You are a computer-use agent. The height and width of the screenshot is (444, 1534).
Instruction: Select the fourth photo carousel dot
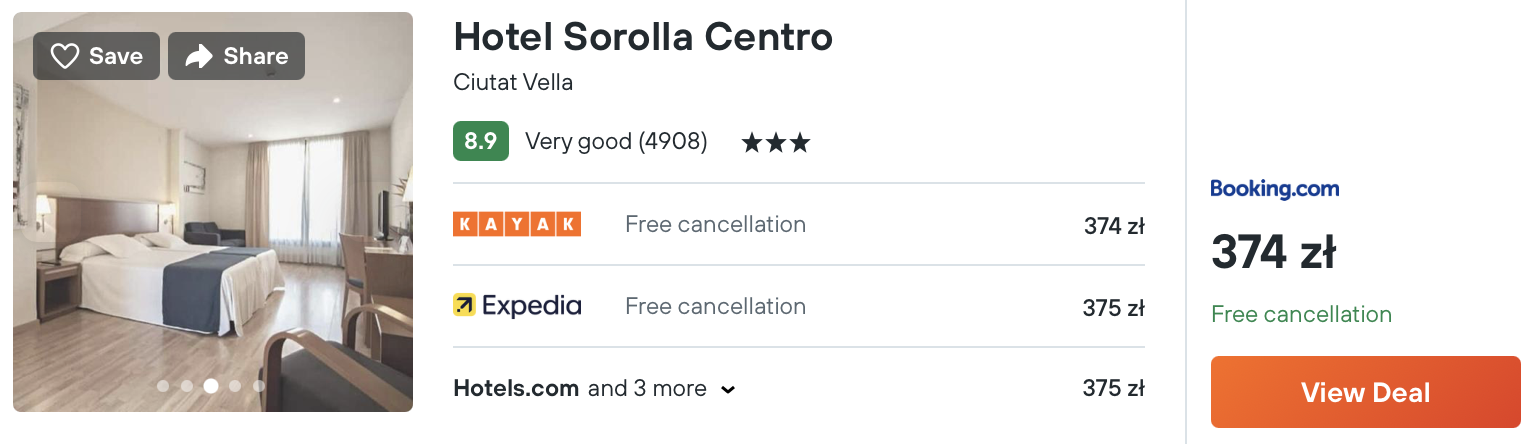pyautogui.click(x=235, y=386)
